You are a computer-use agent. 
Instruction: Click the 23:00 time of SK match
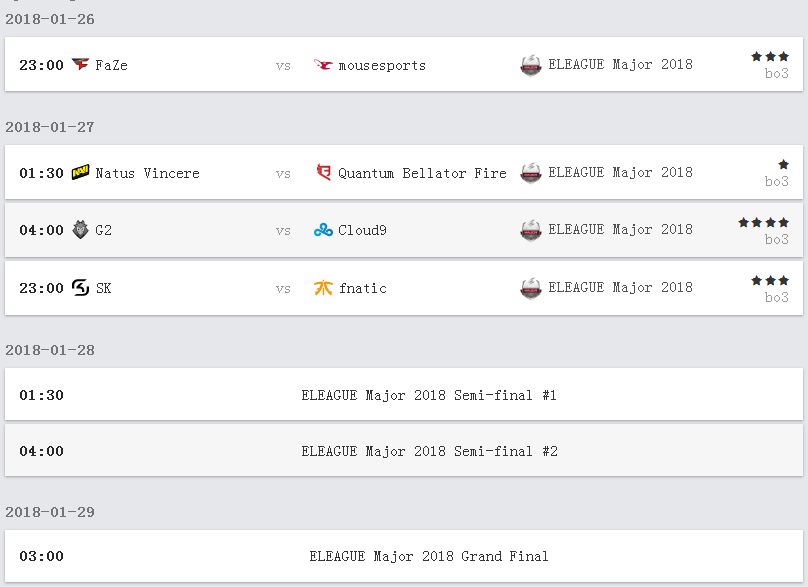(41, 288)
